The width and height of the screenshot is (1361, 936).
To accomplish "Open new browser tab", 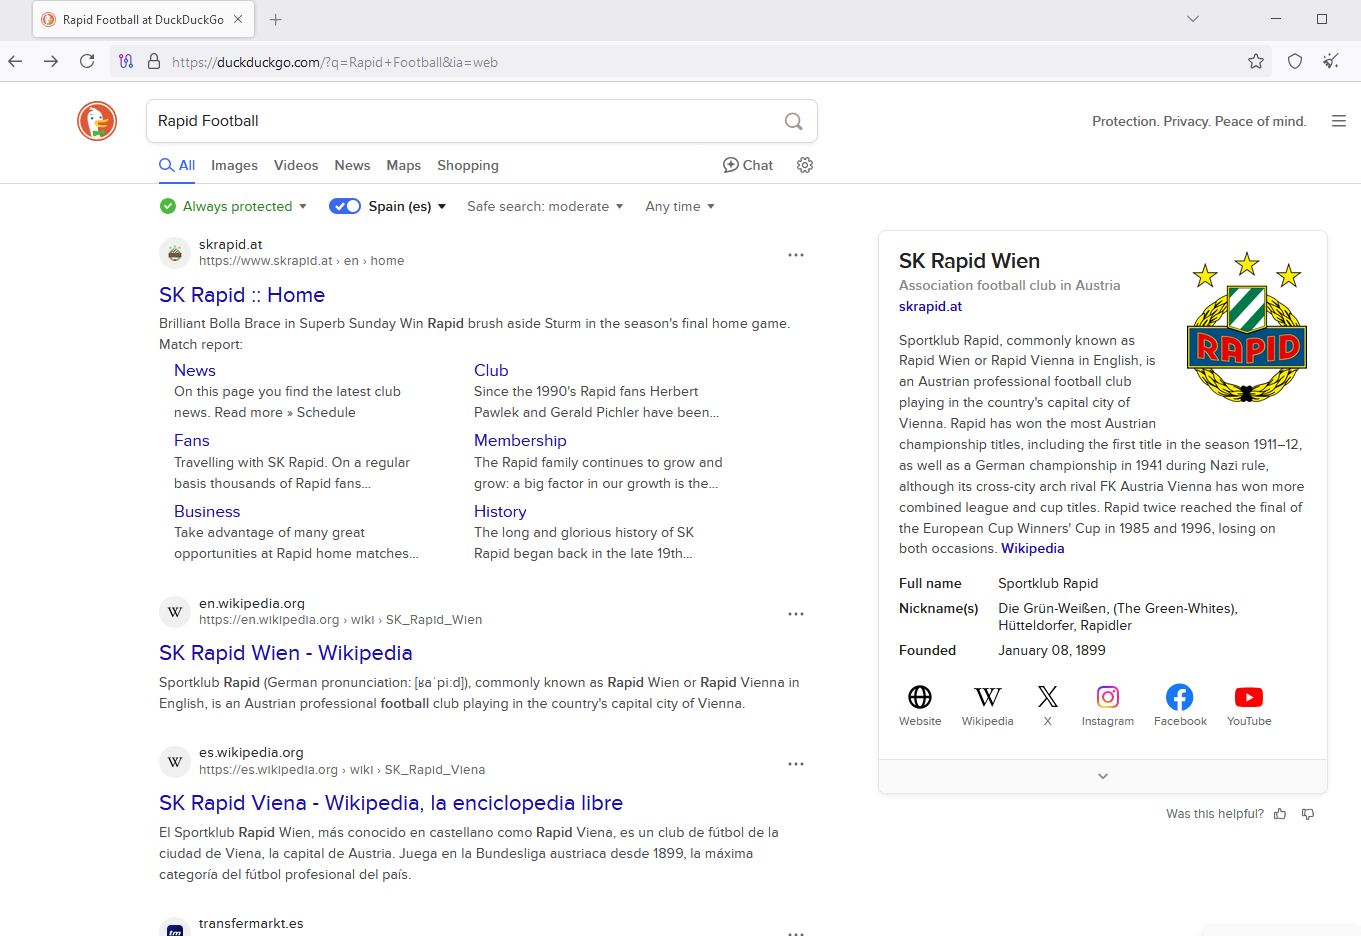I will [276, 19].
